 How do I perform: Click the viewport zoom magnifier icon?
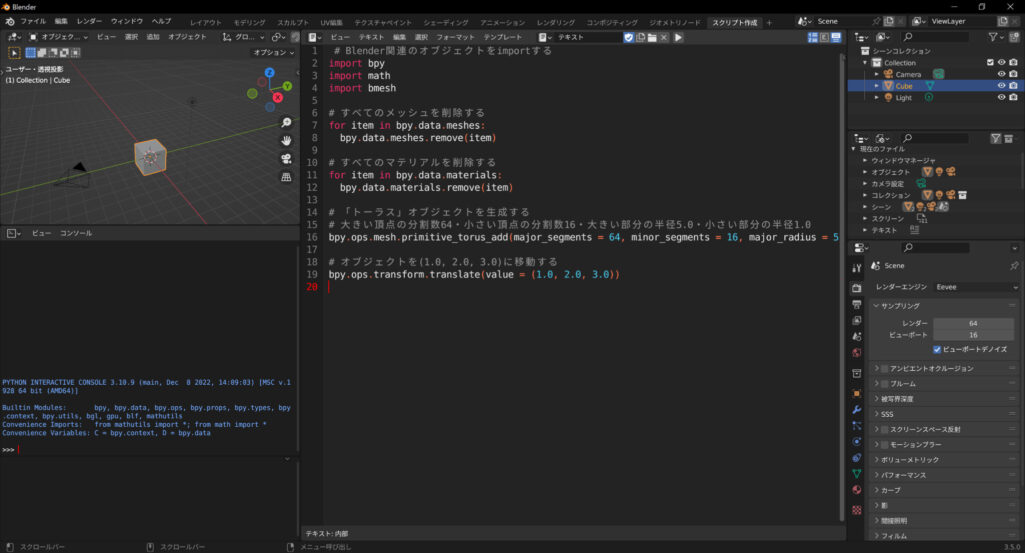[x=286, y=122]
